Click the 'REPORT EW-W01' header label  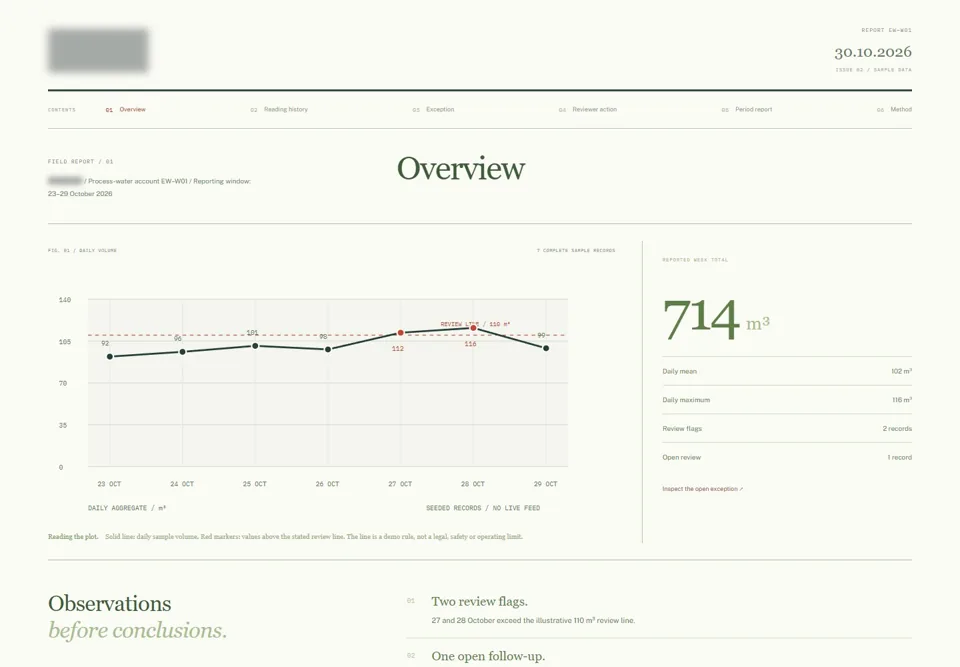tap(887, 30)
